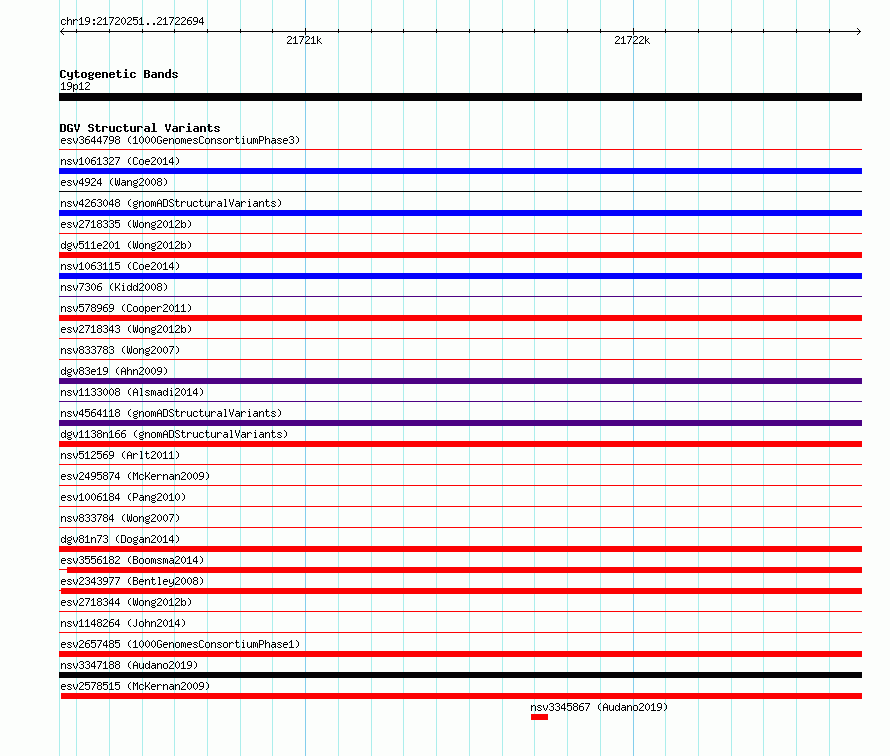This screenshot has width=890, height=756.
Task: Select the dgv511e201 (Wong2012b) label
Action: coord(126,245)
